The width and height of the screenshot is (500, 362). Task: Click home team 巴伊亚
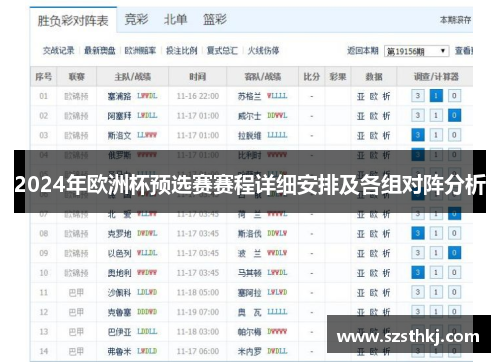119,332
